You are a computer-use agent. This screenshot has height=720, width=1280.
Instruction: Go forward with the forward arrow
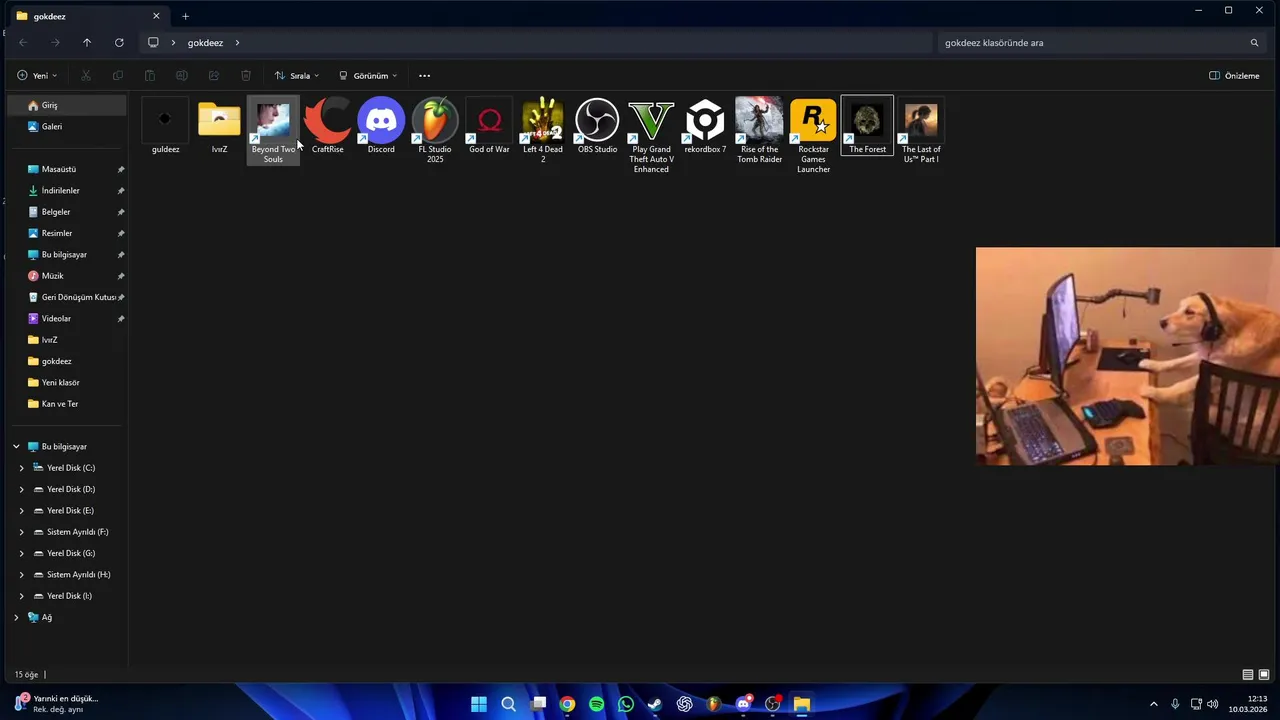pyautogui.click(x=55, y=43)
